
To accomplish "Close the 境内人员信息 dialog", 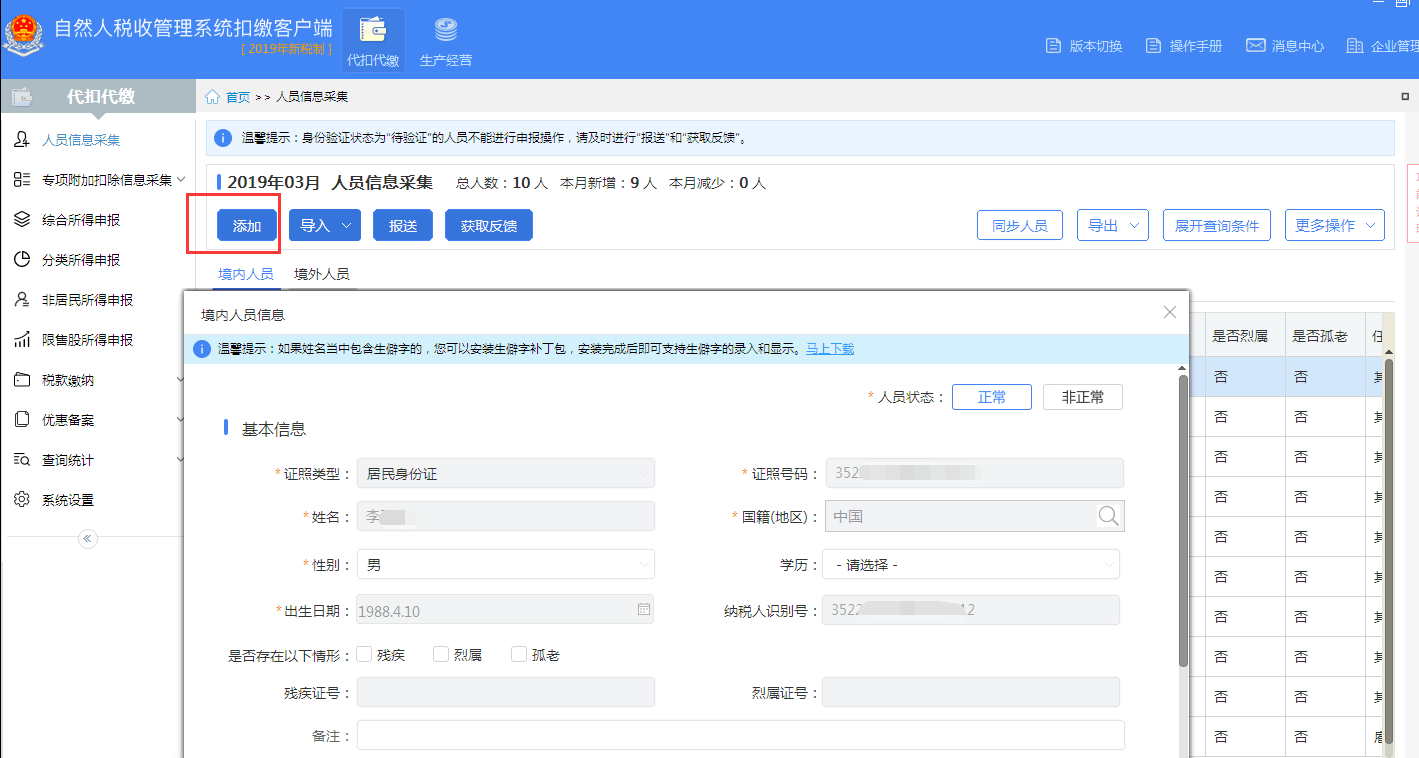I will pyautogui.click(x=1170, y=313).
